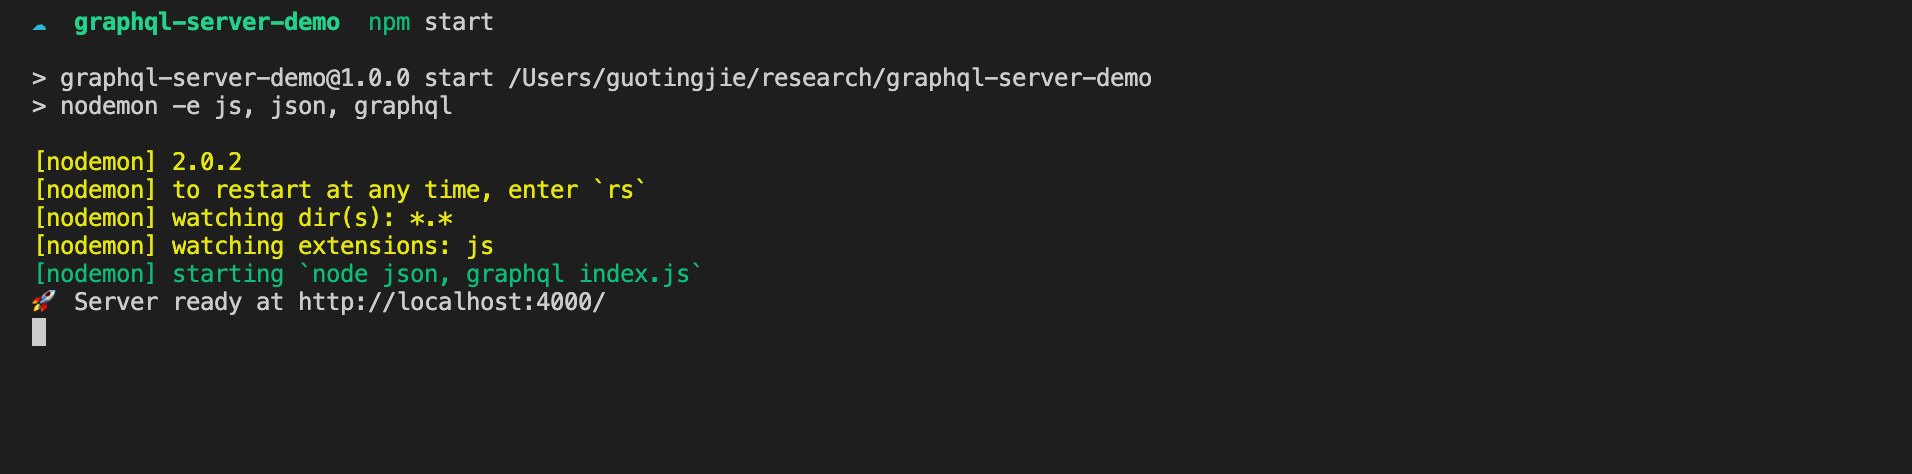Click the rocket emoji before Server ready

[43, 302]
